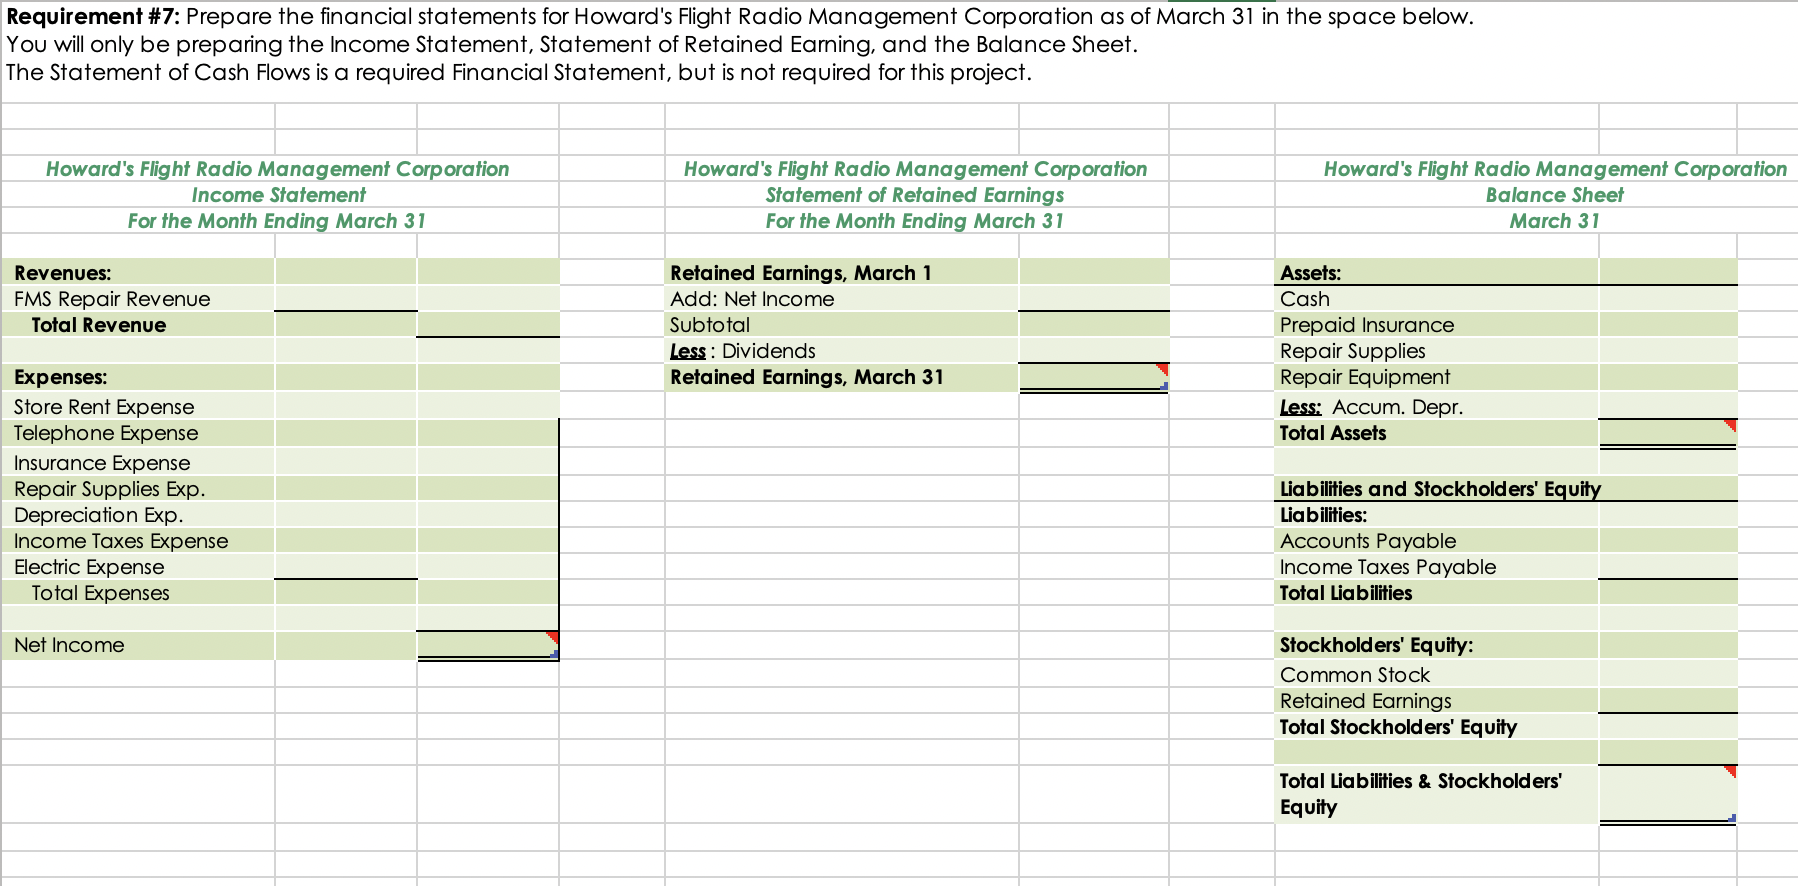Select the Add: Net Income label

tap(842, 299)
